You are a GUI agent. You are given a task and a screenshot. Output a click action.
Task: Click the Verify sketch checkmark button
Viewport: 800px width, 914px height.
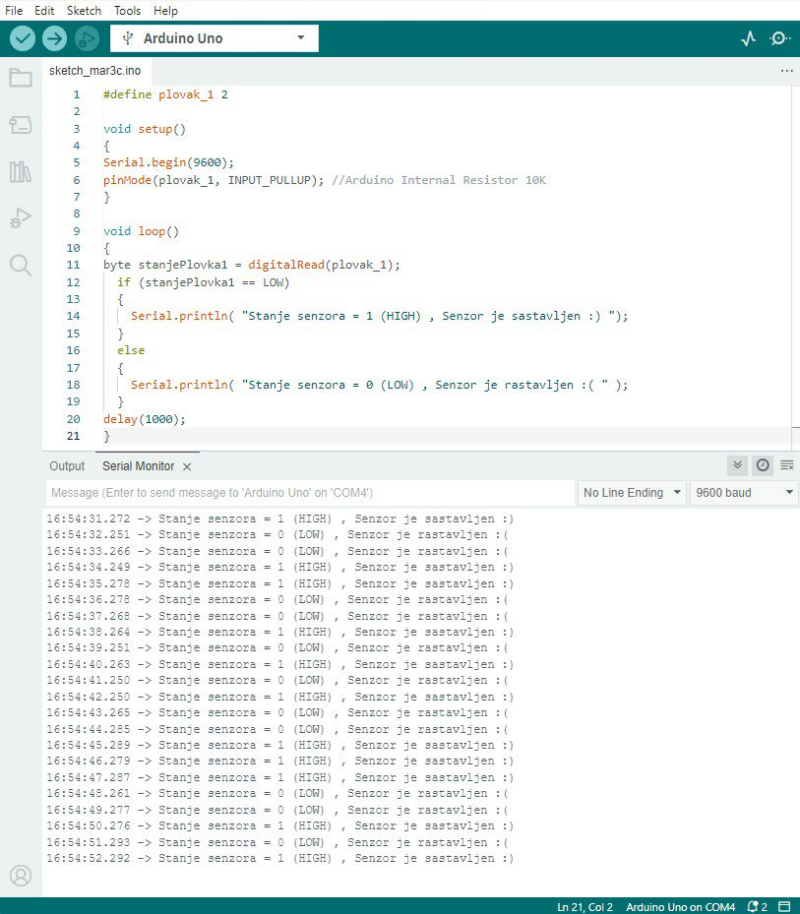pos(22,39)
